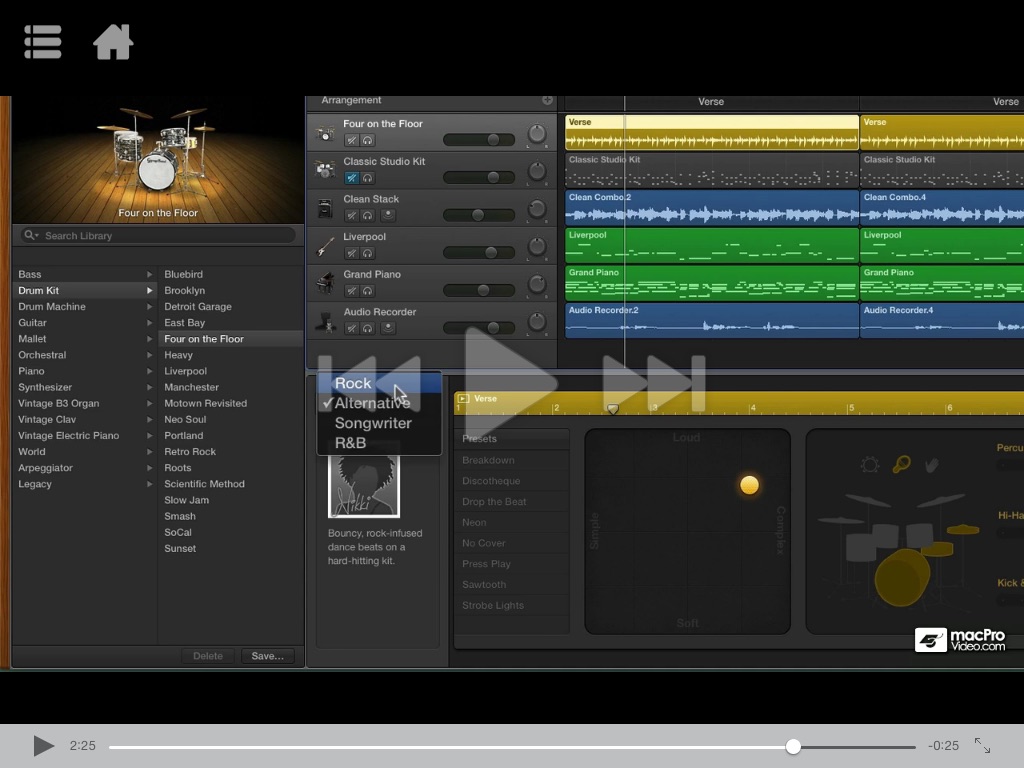The width and height of the screenshot is (1024, 768).
Task: Select the maracas shaker percussion icon
Action: 902,465
